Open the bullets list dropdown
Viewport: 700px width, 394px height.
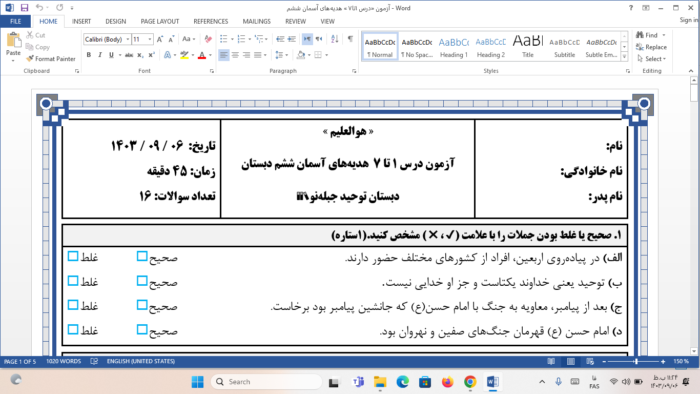coord(232,39)
